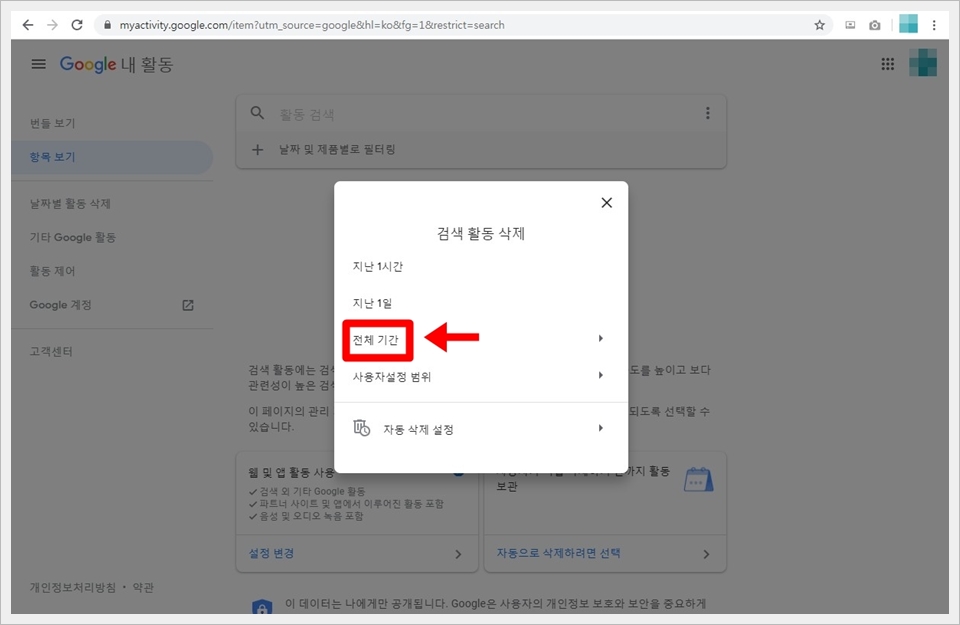Click the external link icon by Google 계정

188,305
